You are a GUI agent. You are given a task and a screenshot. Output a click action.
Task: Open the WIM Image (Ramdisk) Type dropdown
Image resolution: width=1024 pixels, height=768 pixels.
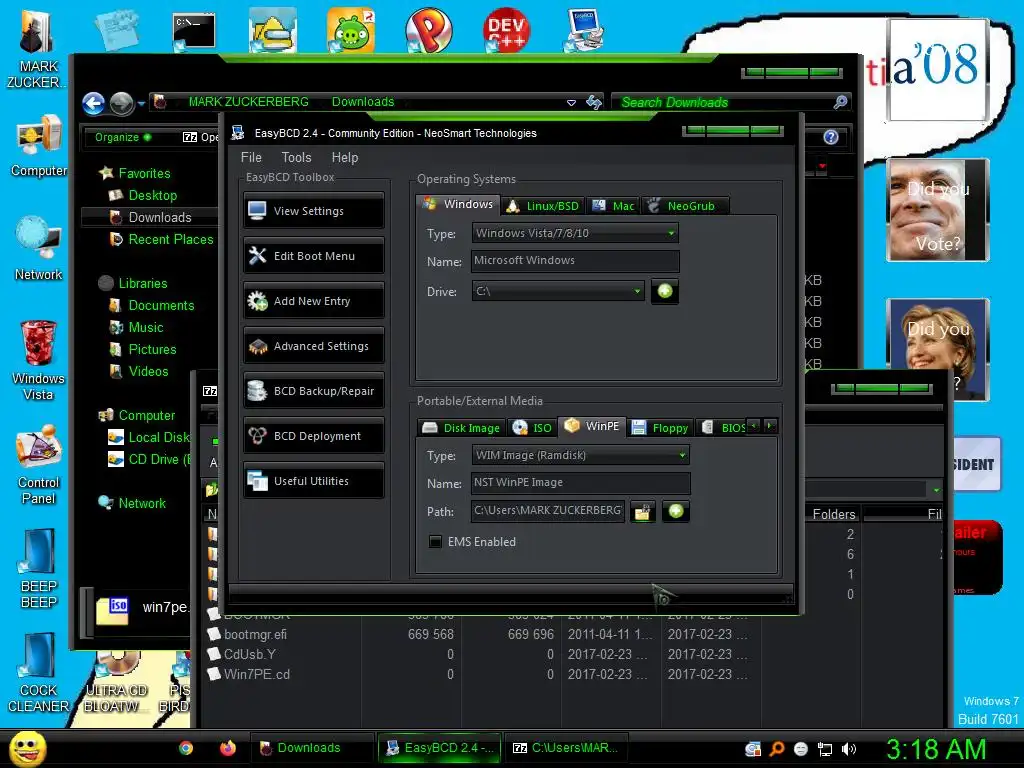coord(580,455)
